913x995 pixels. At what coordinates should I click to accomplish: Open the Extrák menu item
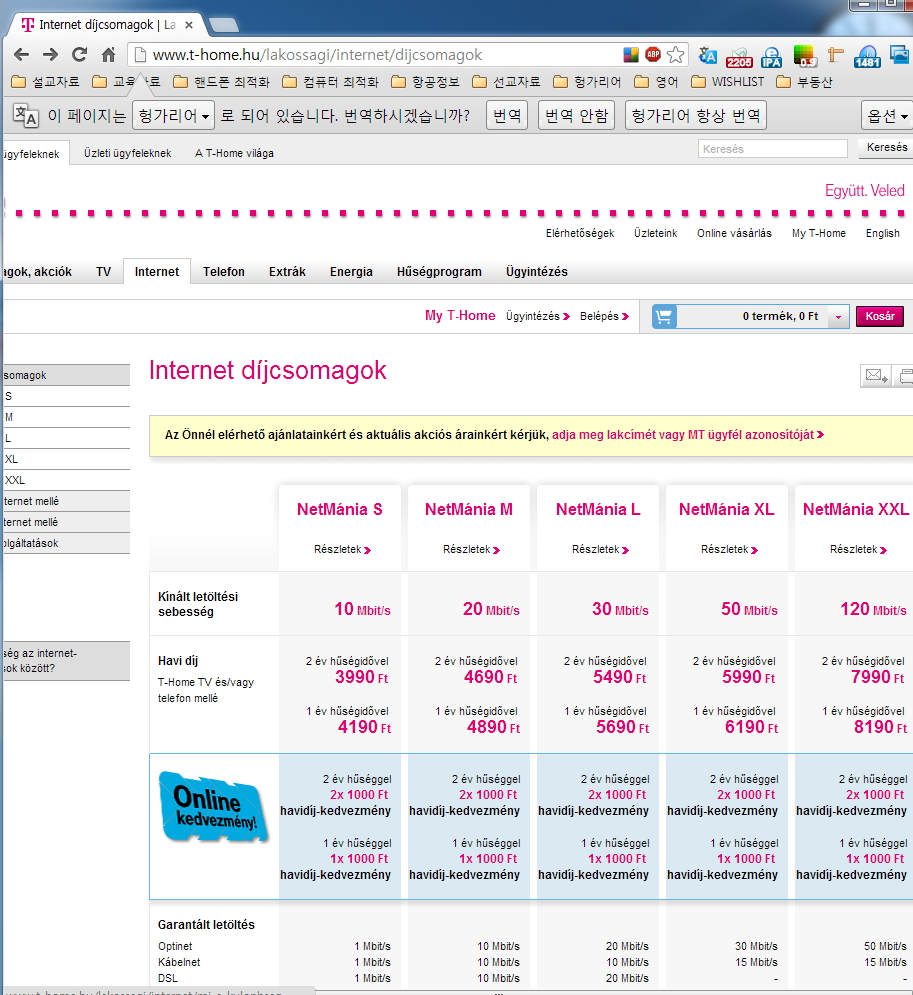click(x=287, y=272)
